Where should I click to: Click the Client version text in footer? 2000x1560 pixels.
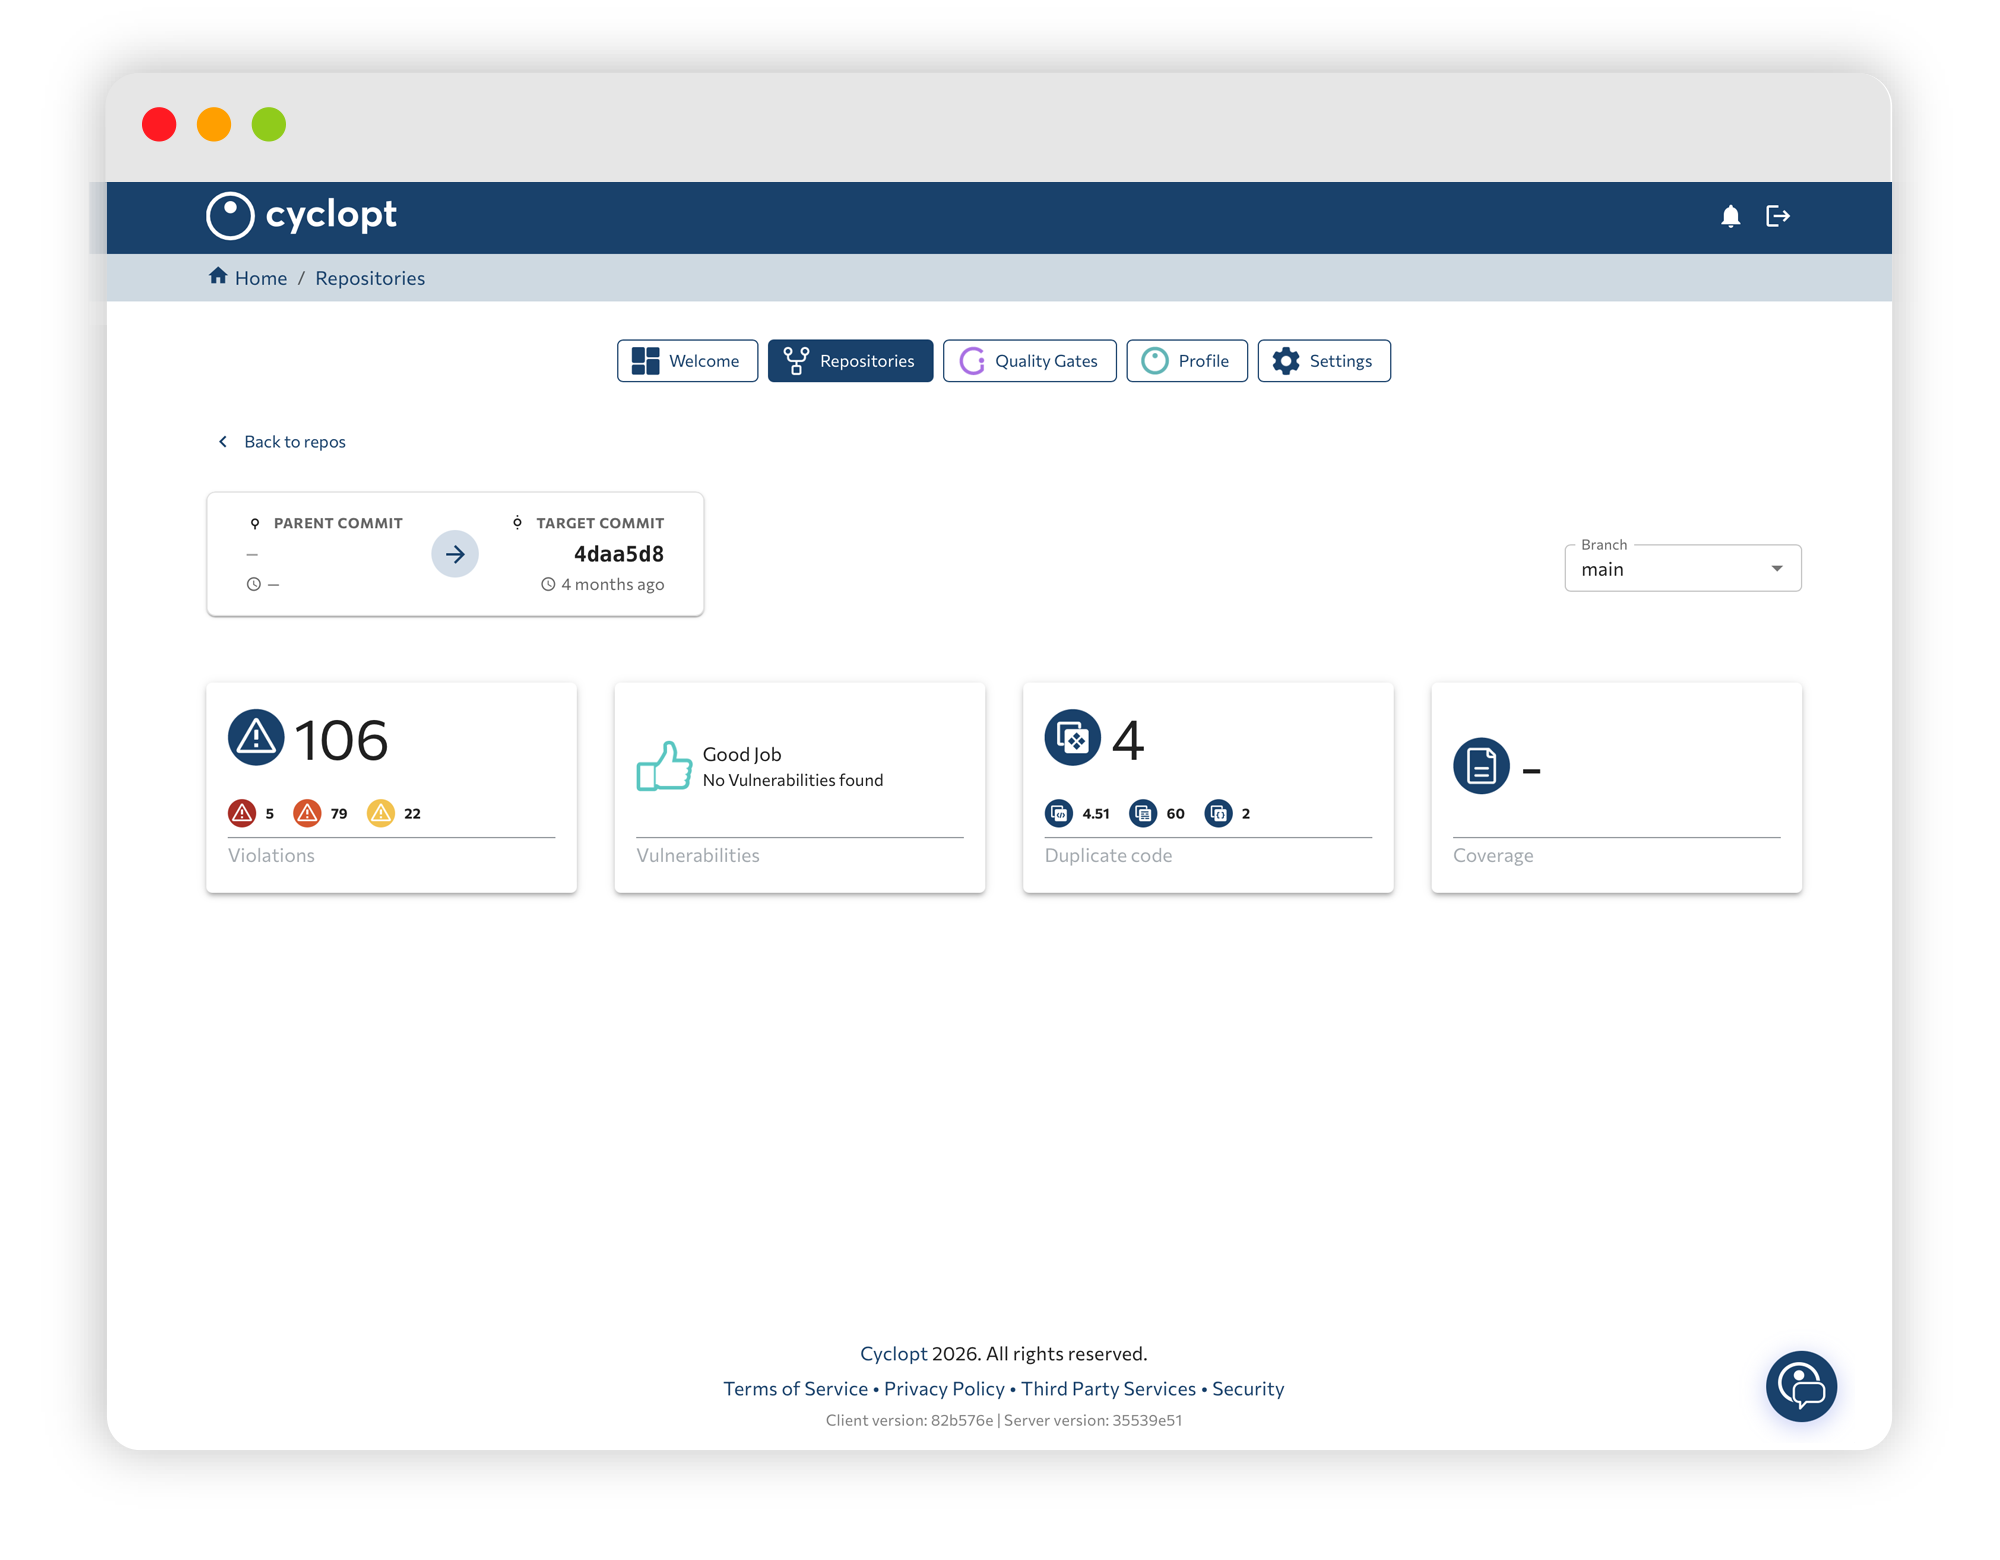tap(909, 1420)
